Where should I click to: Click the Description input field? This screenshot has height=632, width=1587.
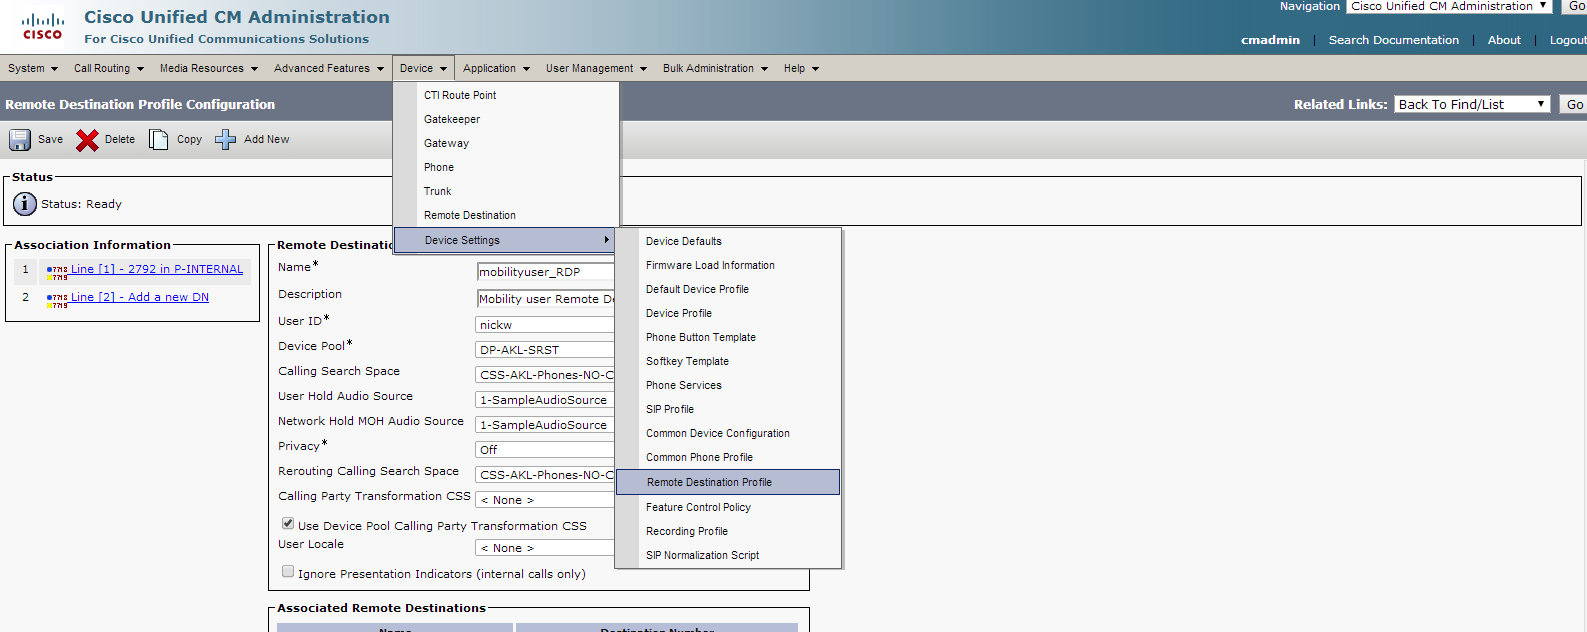coord(545,298)
